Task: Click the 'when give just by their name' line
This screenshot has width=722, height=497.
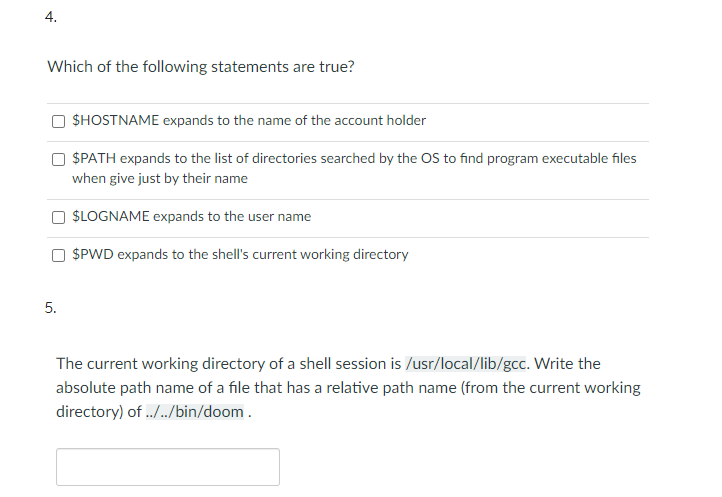Action: pyautogui.click(x=160, y=178)
